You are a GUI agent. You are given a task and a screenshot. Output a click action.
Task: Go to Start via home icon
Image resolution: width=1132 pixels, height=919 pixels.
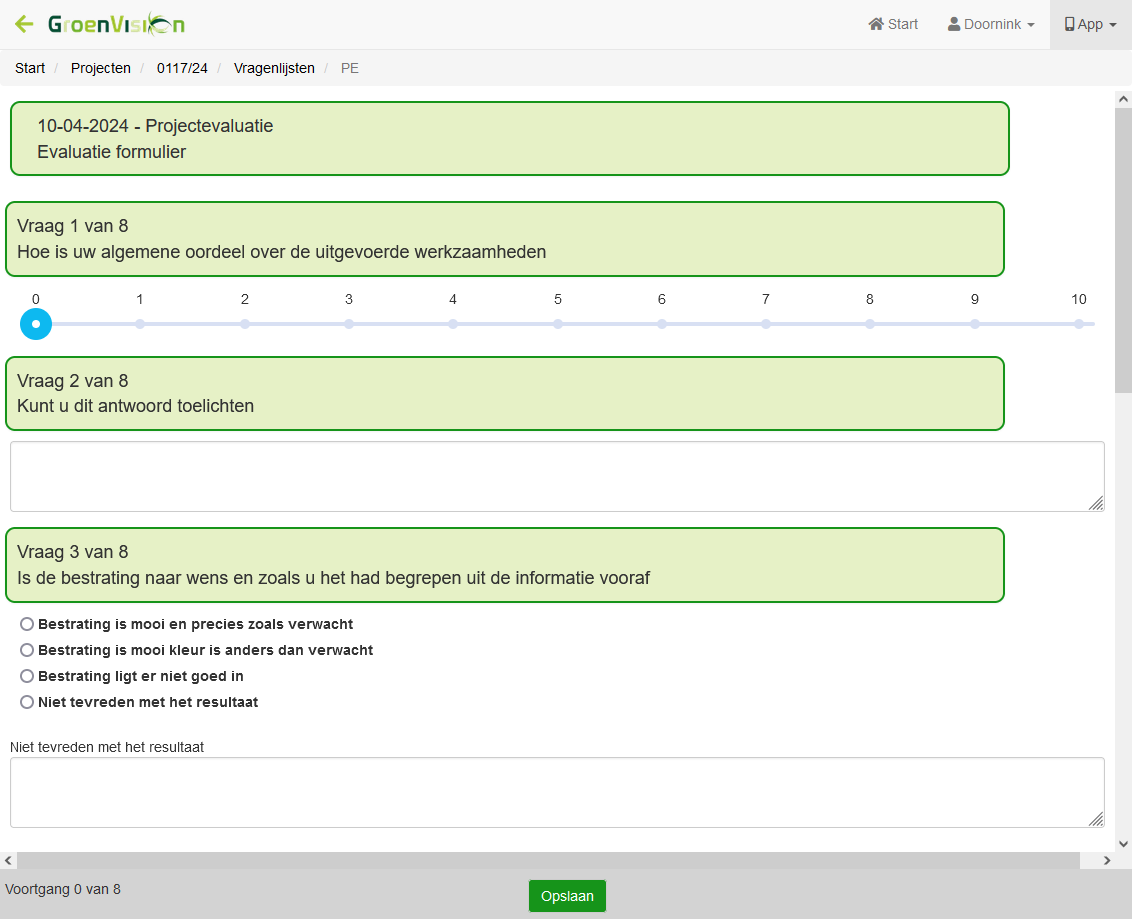click(x=893, y=24)
